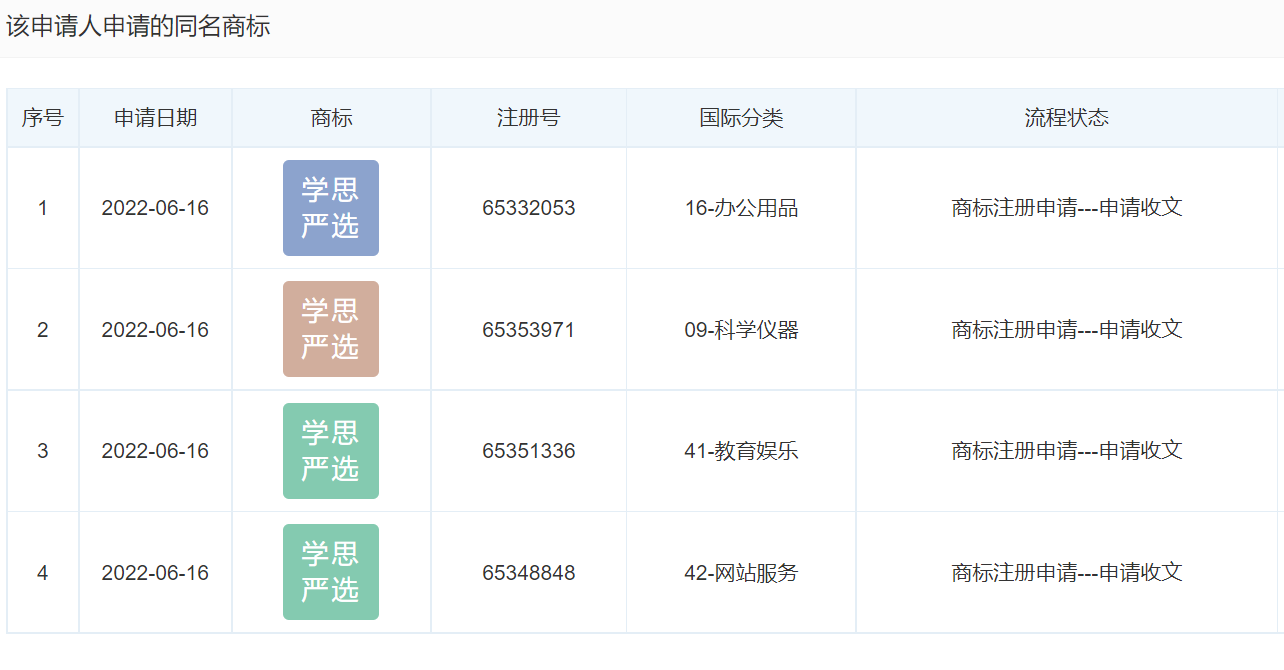Open the green 学思严选 trademark in row 3
This screenshot has height=670, width=1284.
[330, 451]
